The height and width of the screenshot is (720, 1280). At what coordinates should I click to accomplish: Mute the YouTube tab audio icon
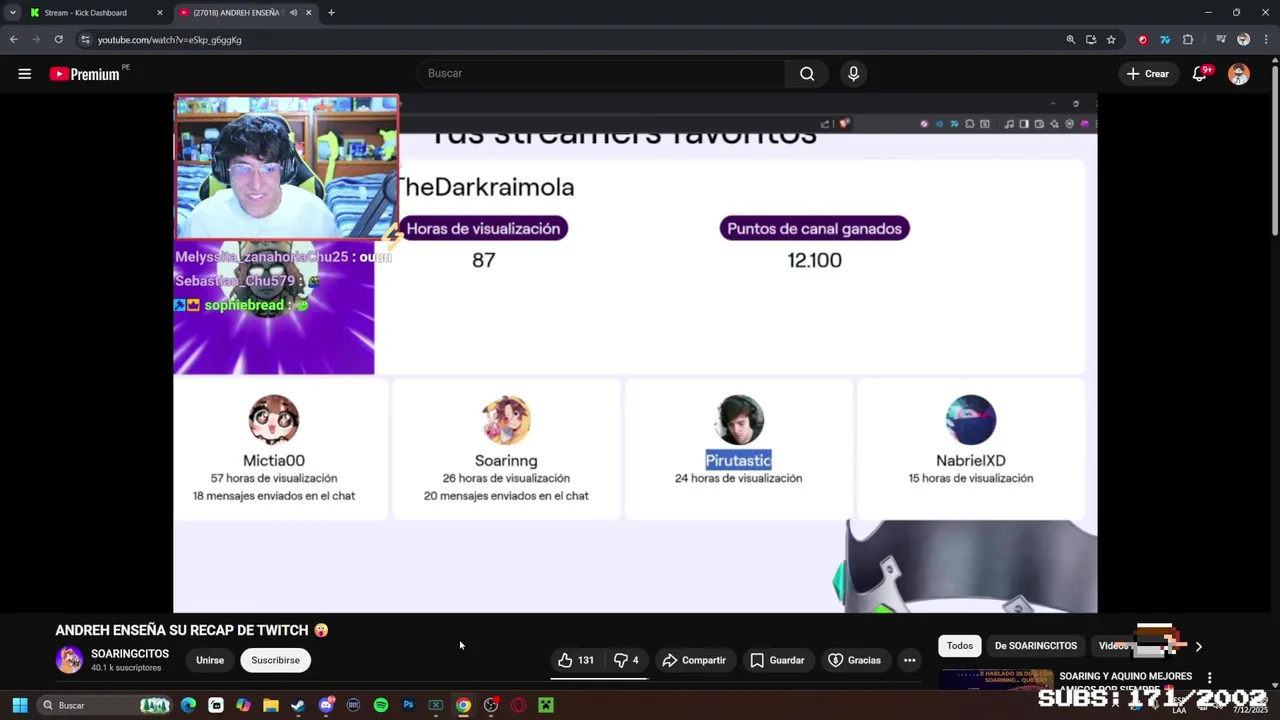(x=293, y=13)
